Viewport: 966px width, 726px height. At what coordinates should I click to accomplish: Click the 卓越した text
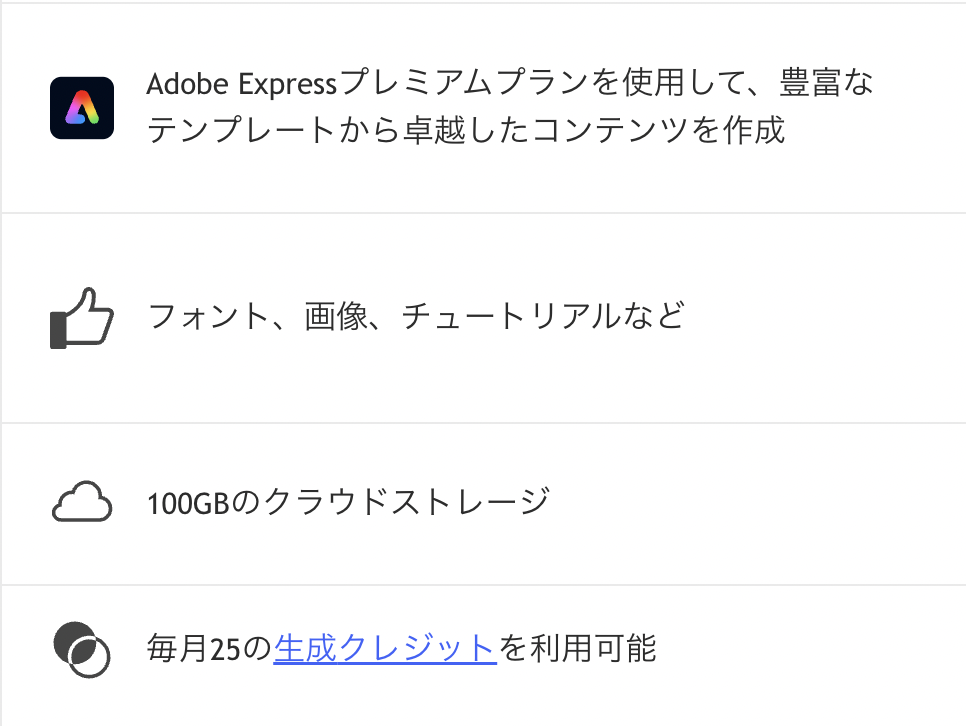click(466, 130)
